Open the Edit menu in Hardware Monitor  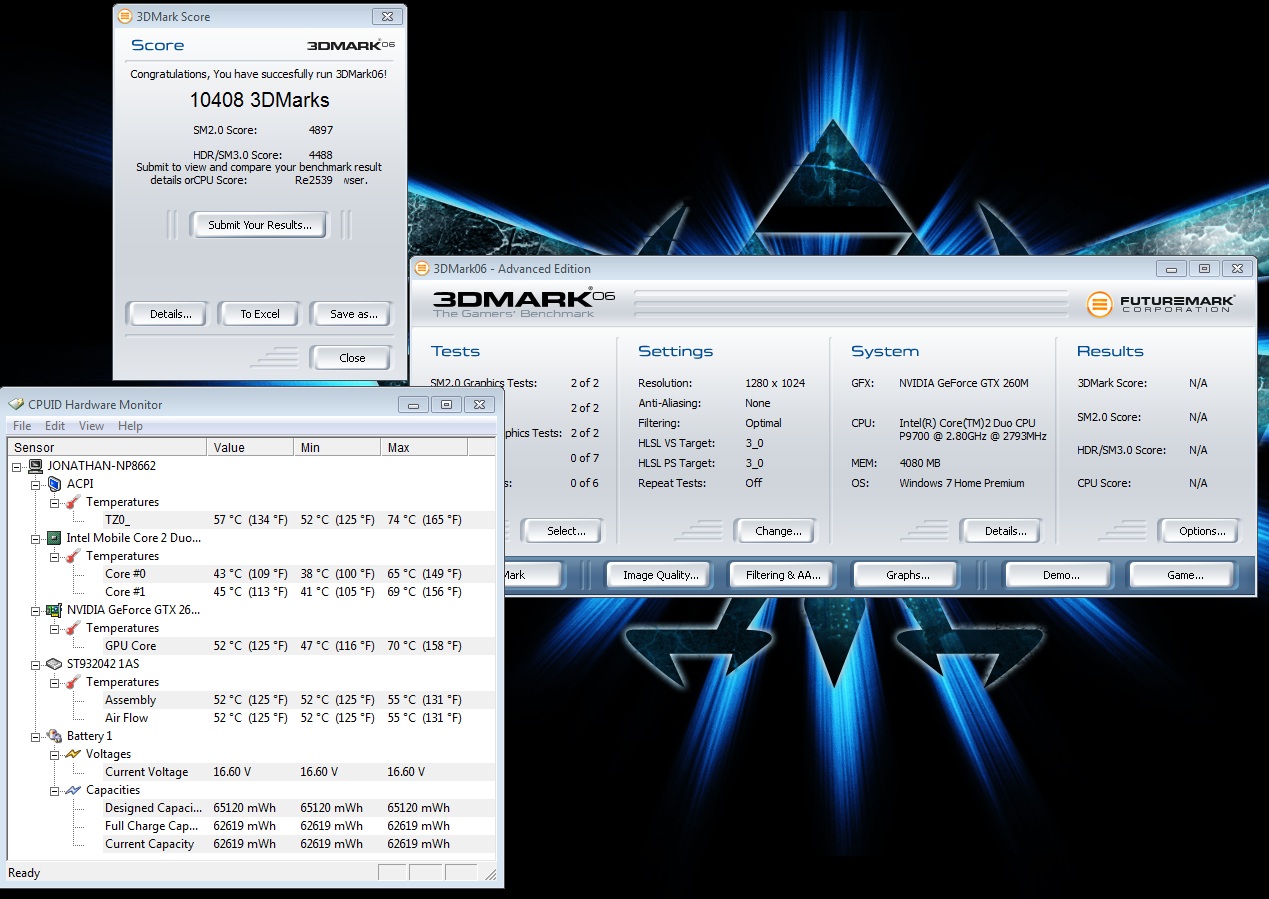(x=55, y=426)
